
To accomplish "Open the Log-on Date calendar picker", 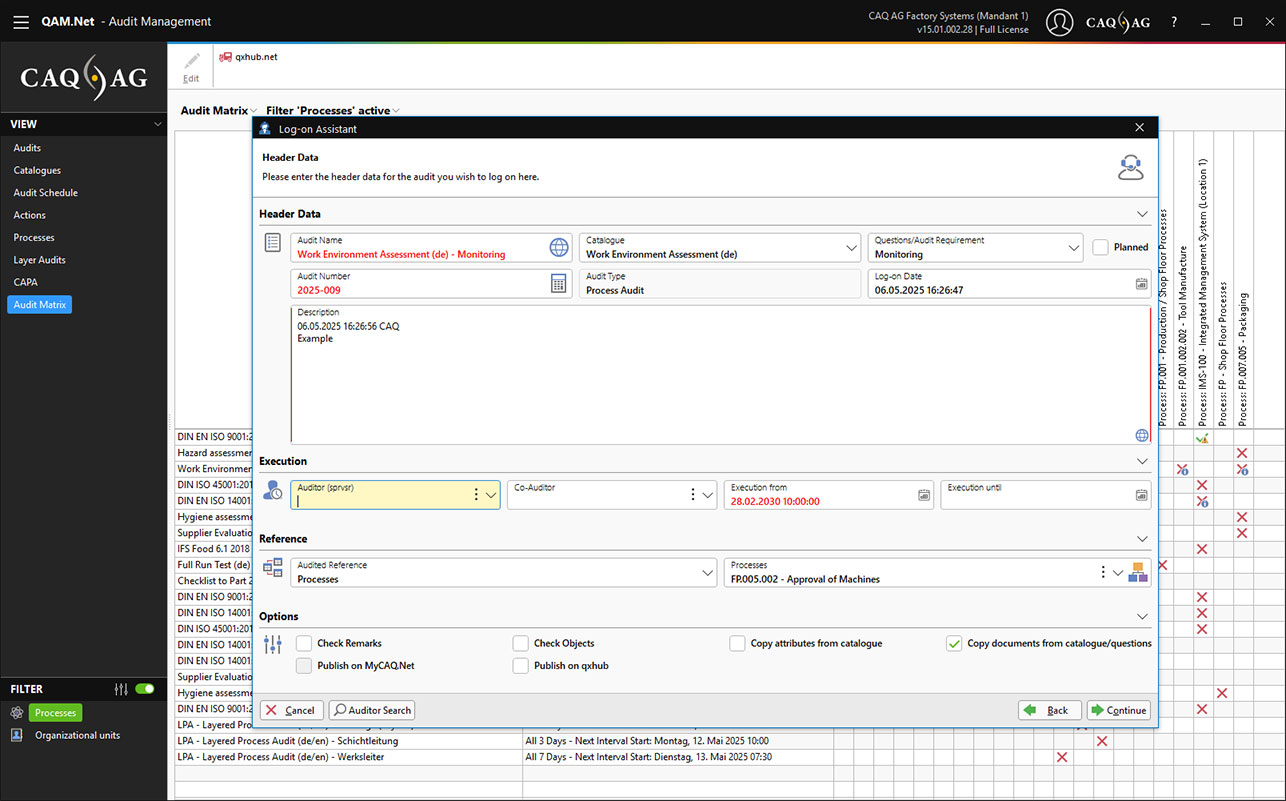I will coord(1141,284).
